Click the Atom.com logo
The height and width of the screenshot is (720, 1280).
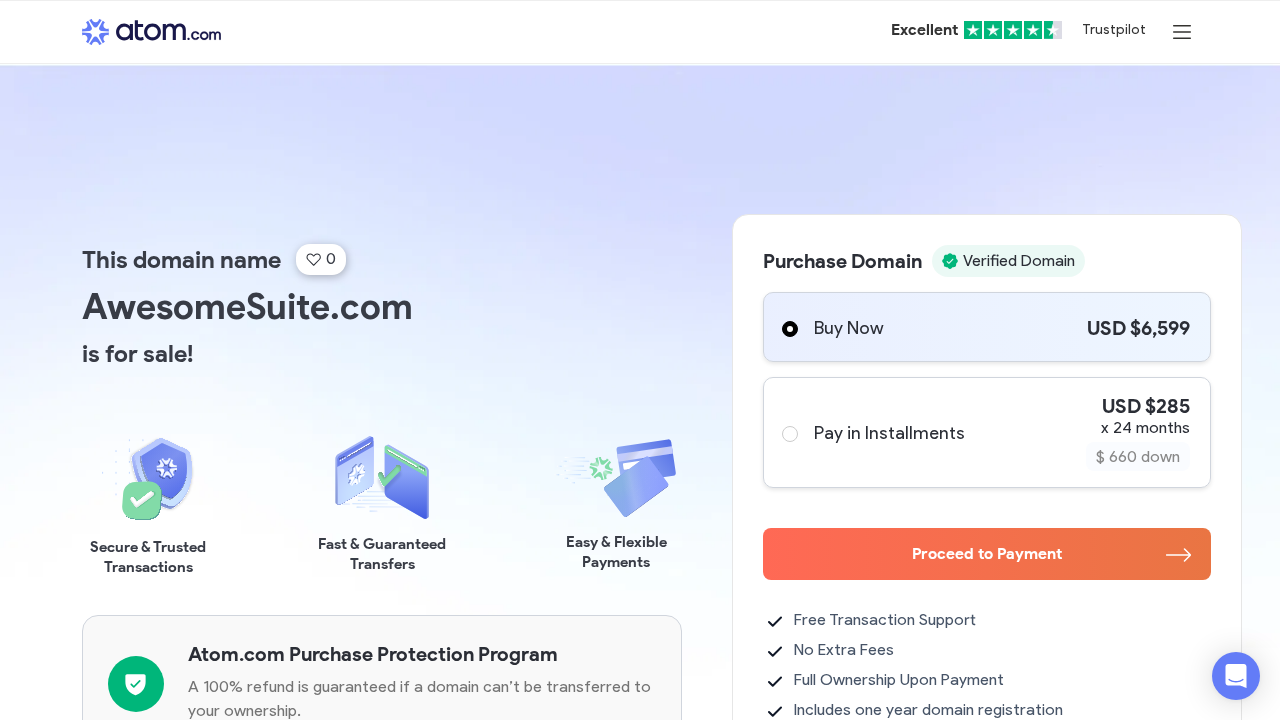[x=151, y=32]
